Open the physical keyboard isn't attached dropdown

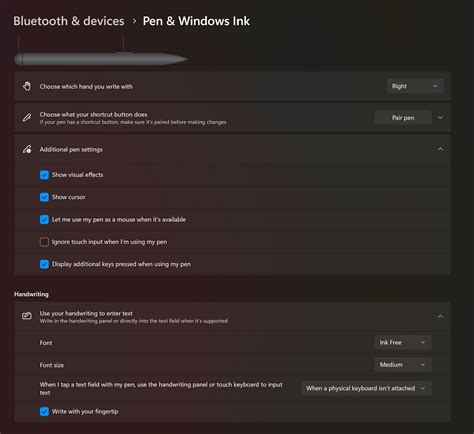pos(366,388)
